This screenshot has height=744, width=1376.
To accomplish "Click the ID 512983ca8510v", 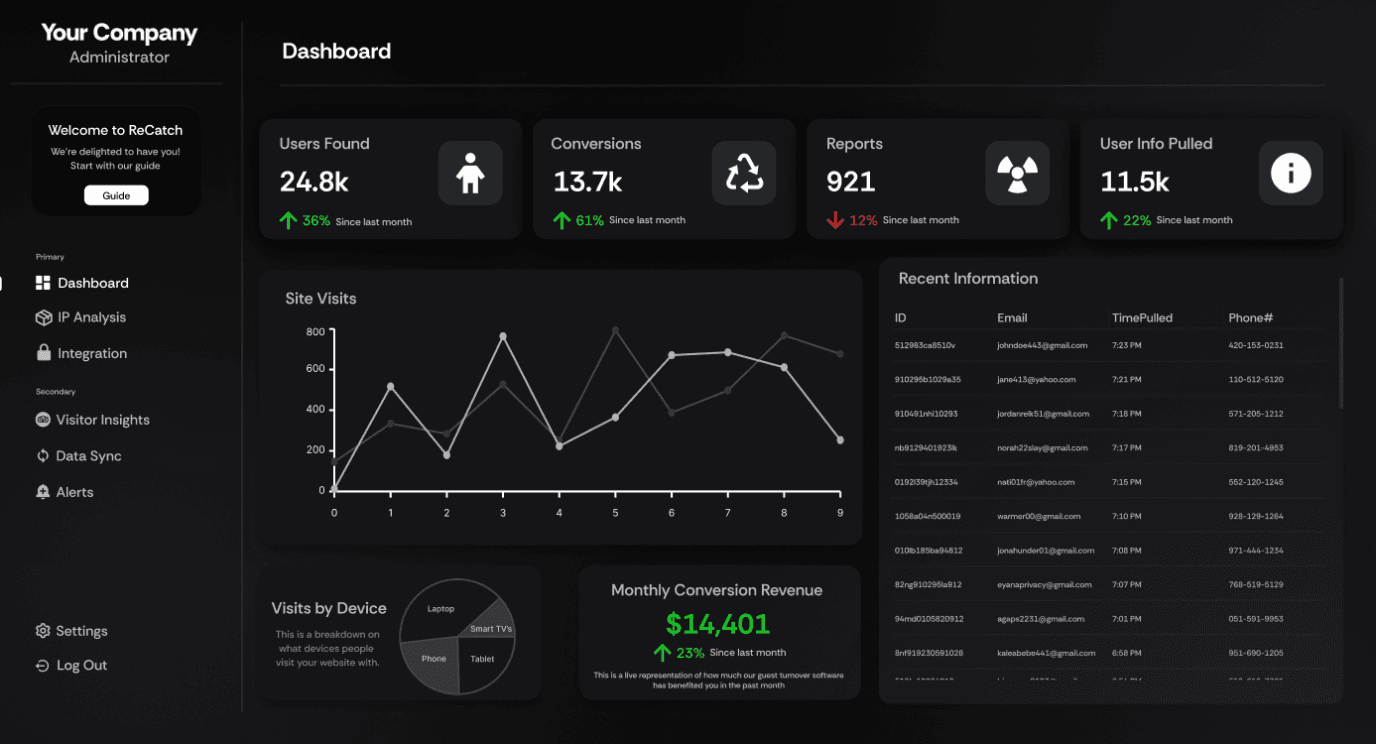I will click(925, 345).
